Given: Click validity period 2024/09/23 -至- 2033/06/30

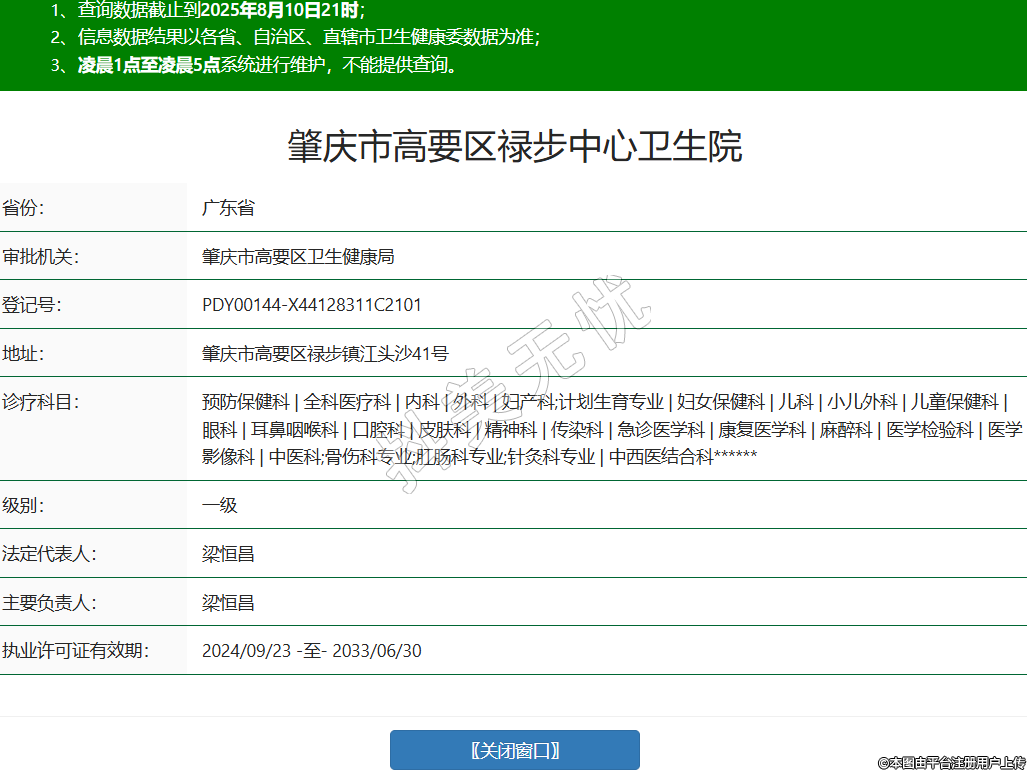Looking at the screenshot, I should [311, 651].
